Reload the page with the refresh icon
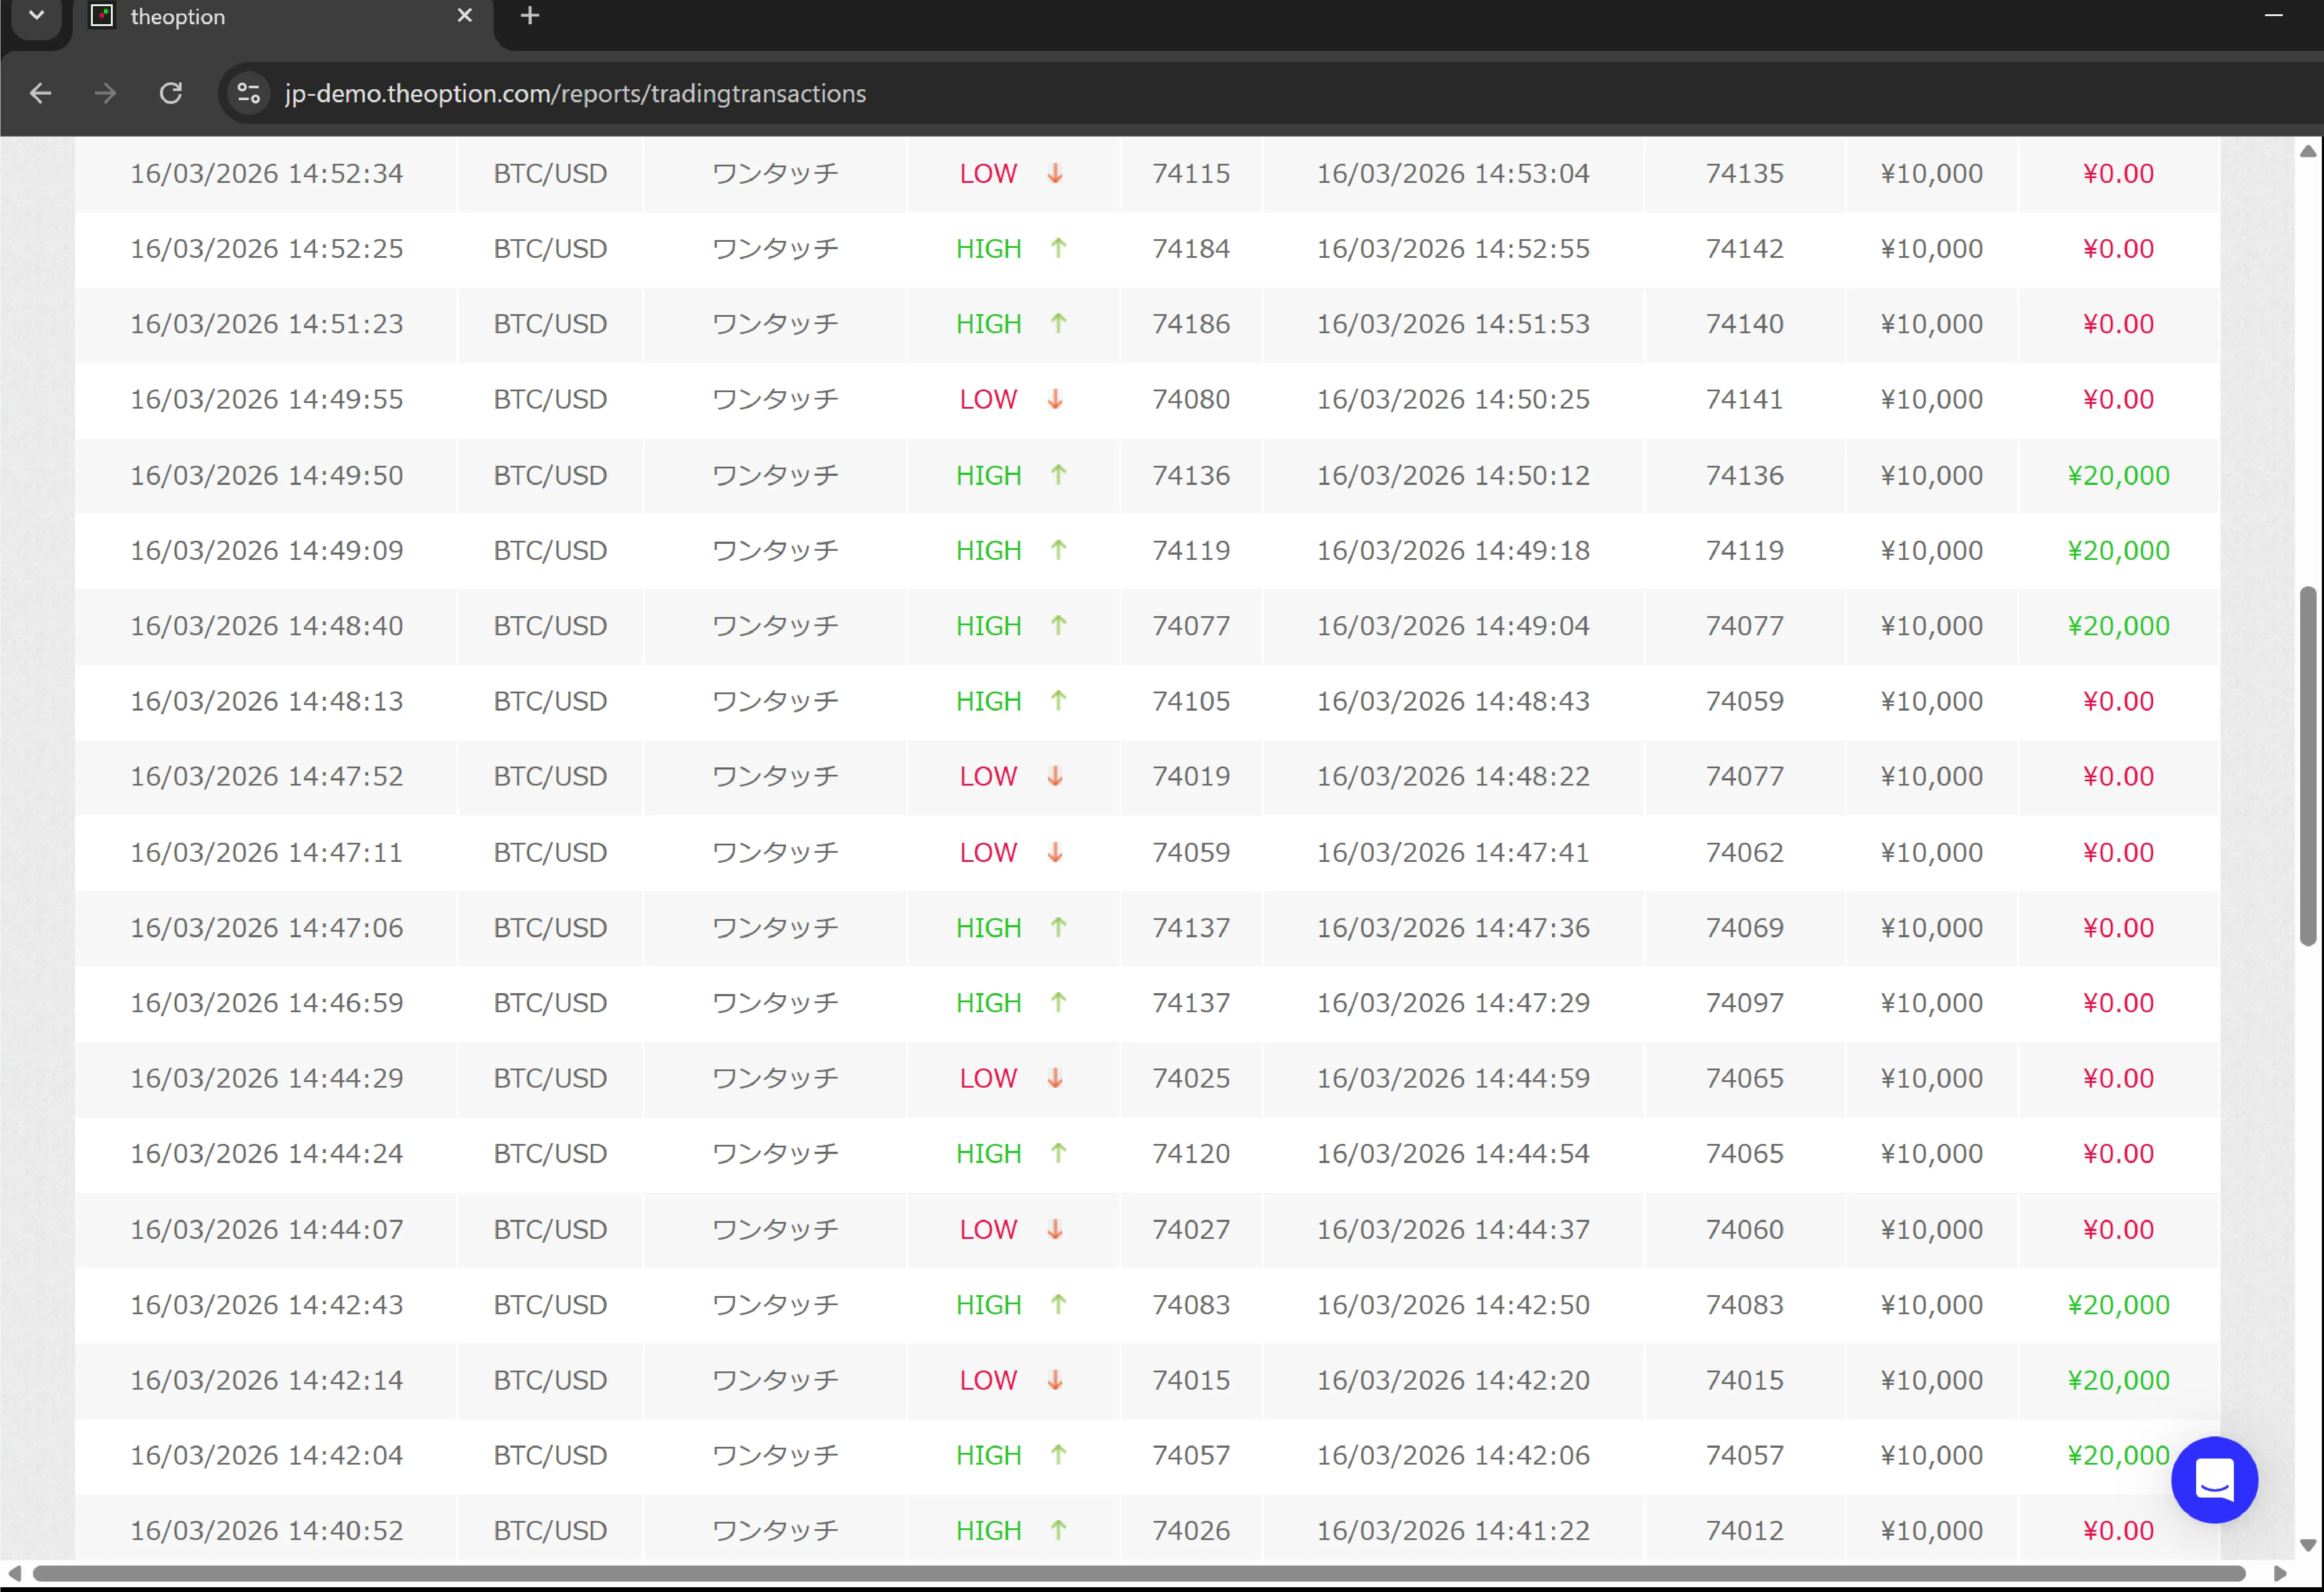Screen dimensions: 2324x1592 pyautogui.click(x=171, y=93)
